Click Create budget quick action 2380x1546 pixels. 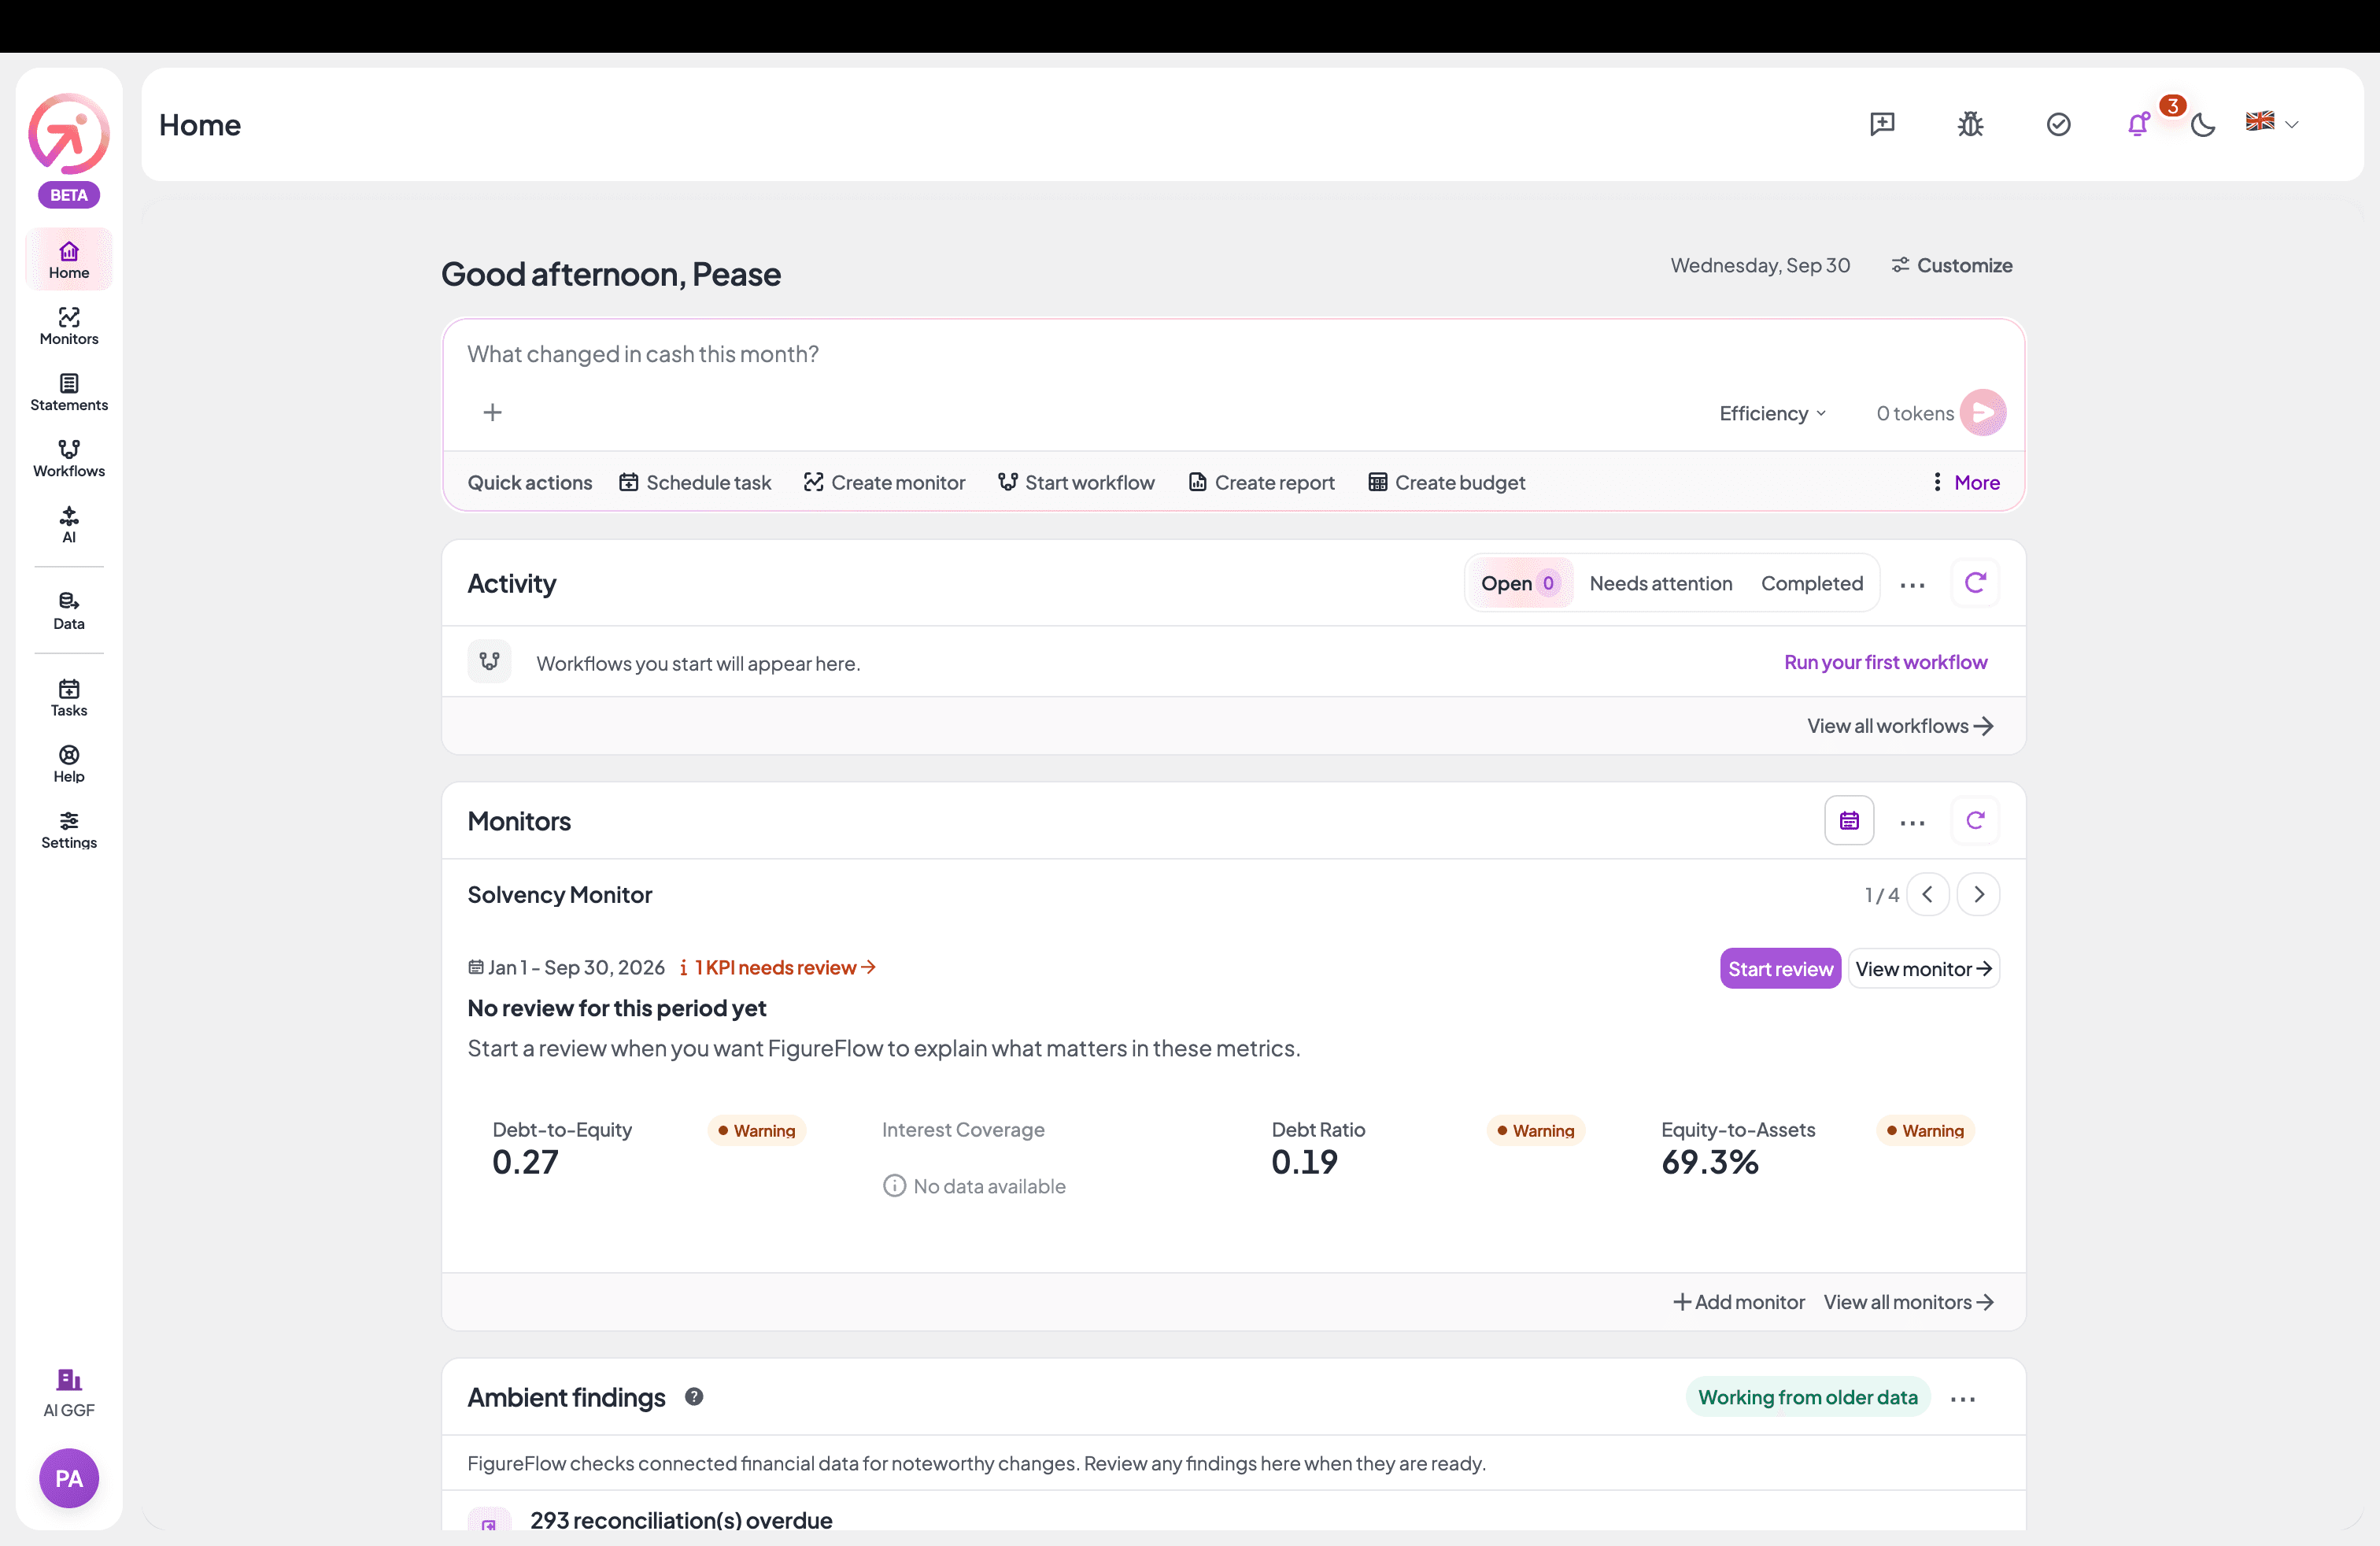pos(1446,482)
